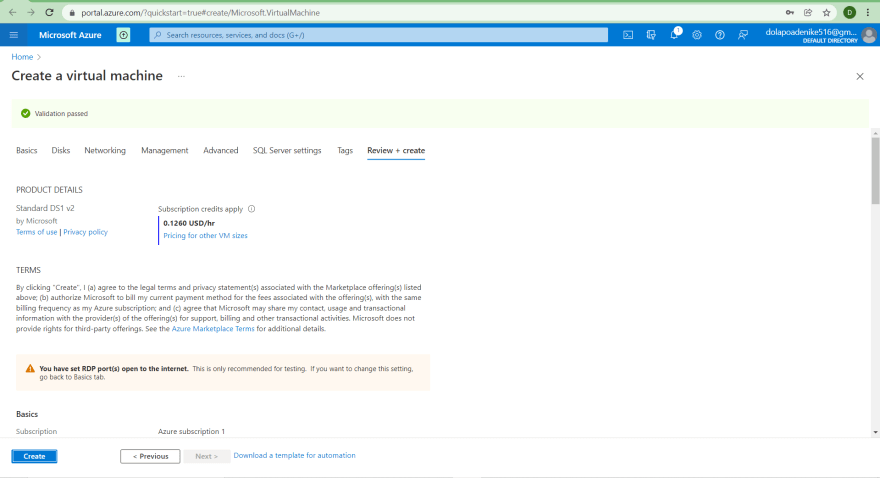Click the browser address bar URL
Image resolution: width=880 pixels, height=478 pixels.
200,12
